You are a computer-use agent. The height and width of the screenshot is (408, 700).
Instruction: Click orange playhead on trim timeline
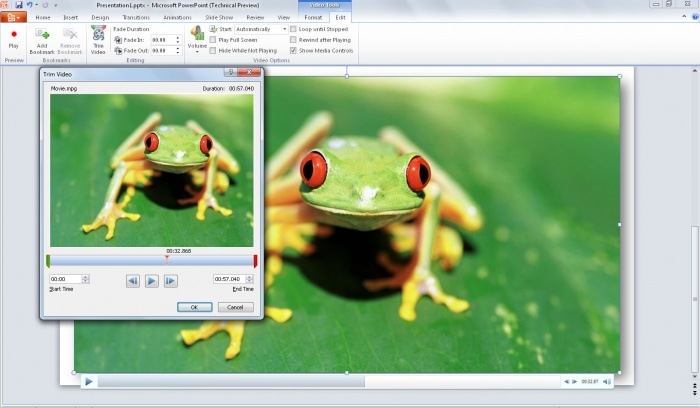click(x=167, y=259)
